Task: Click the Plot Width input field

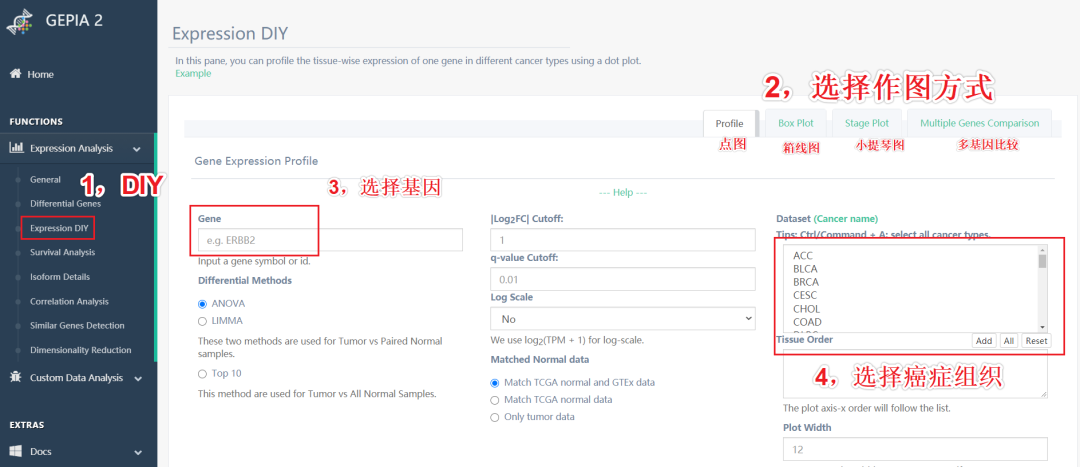Action: tap(915, 449)
